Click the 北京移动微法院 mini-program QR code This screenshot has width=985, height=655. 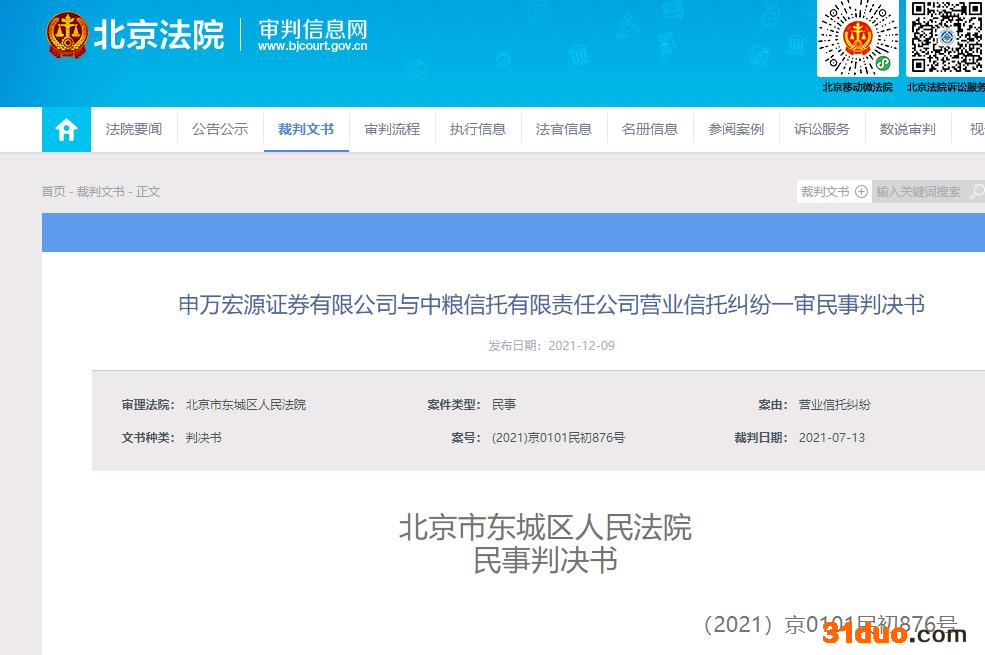[x=857, y=40]
